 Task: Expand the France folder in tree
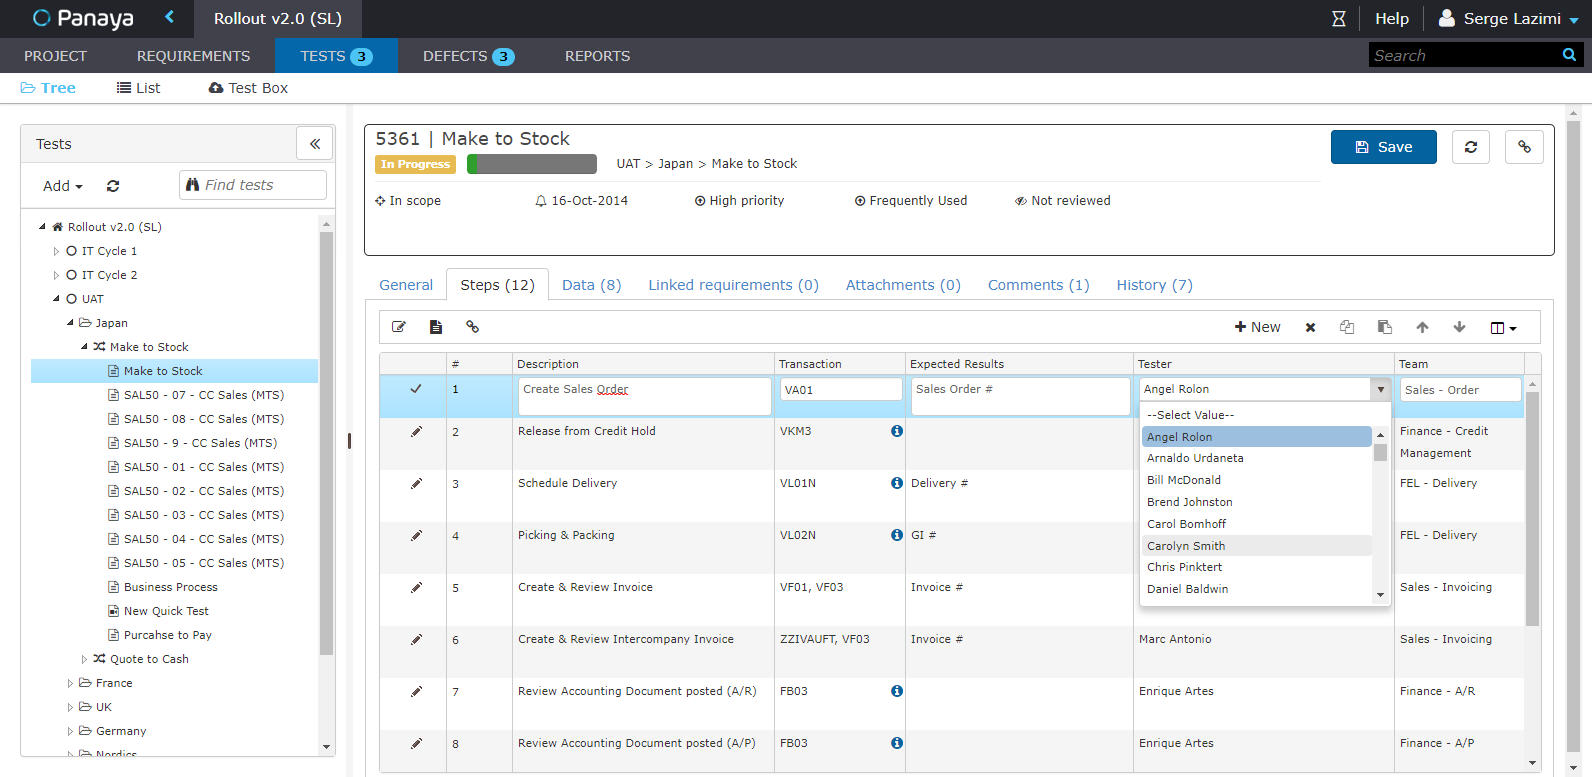(x=70, y=683)
